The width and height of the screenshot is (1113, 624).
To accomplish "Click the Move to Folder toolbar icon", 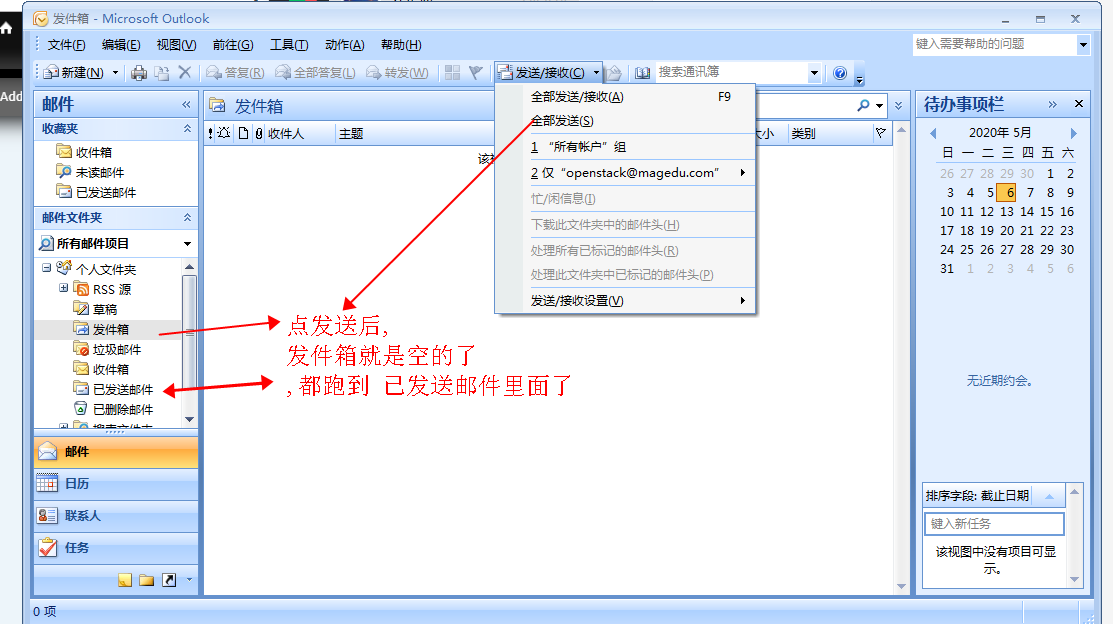I will coord(162,72).
